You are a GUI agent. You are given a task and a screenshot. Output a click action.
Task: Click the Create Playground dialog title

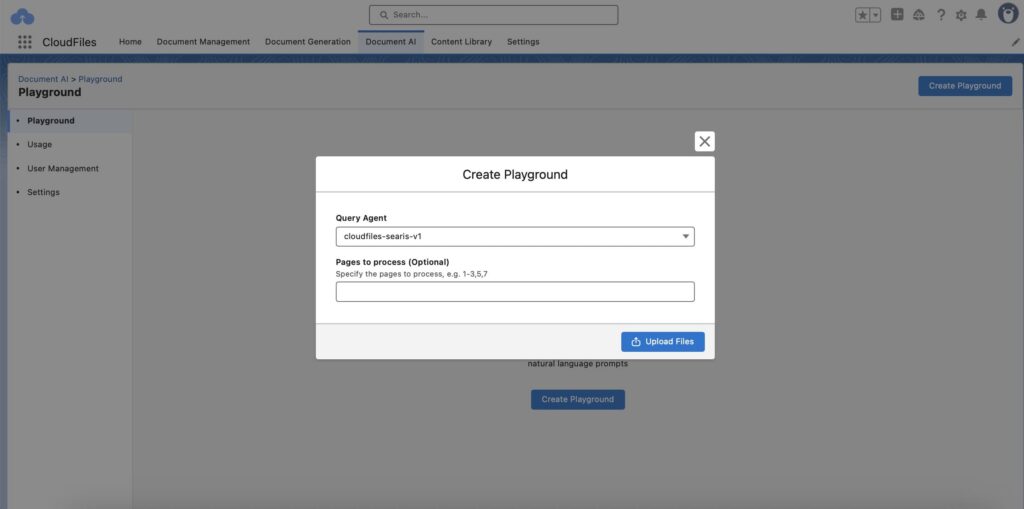(x=515, y=174)
